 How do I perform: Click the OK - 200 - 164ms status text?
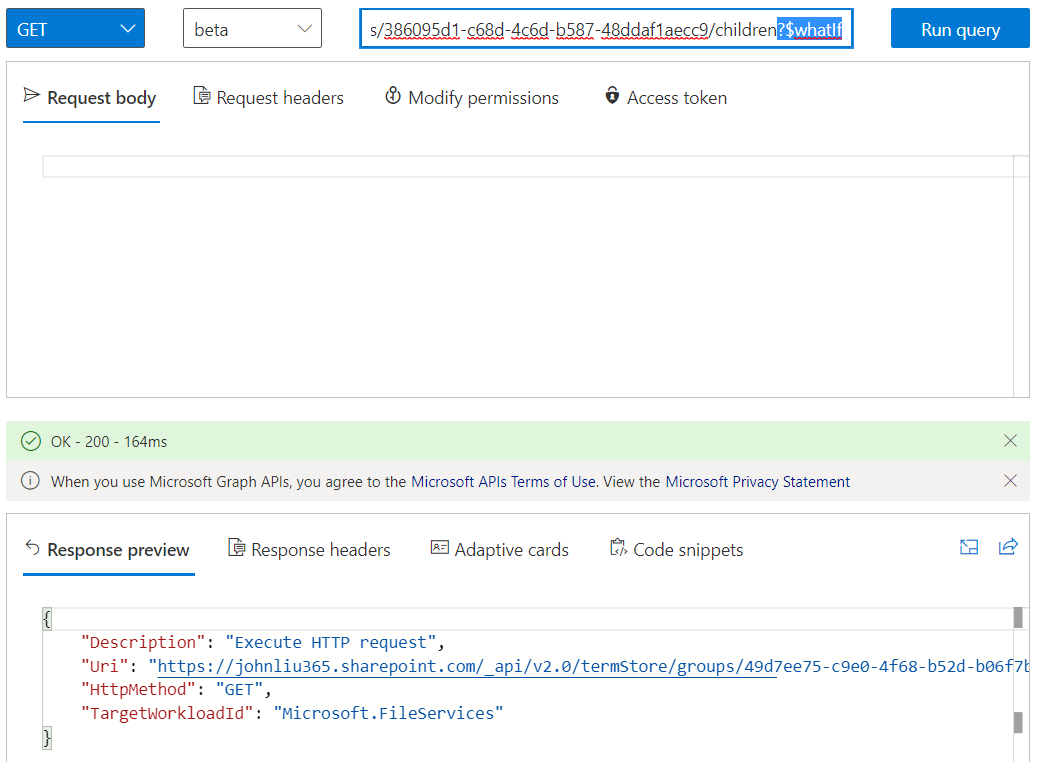point(109,442)
